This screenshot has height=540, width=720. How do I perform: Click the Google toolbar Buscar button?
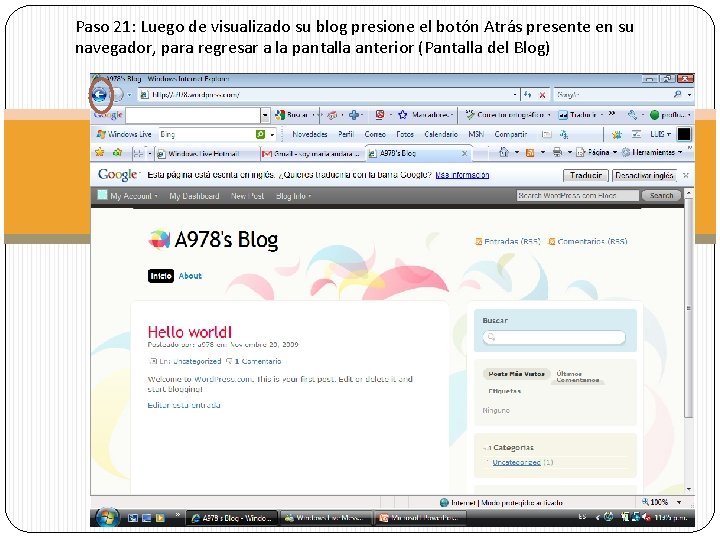click(x=292, y=115)
